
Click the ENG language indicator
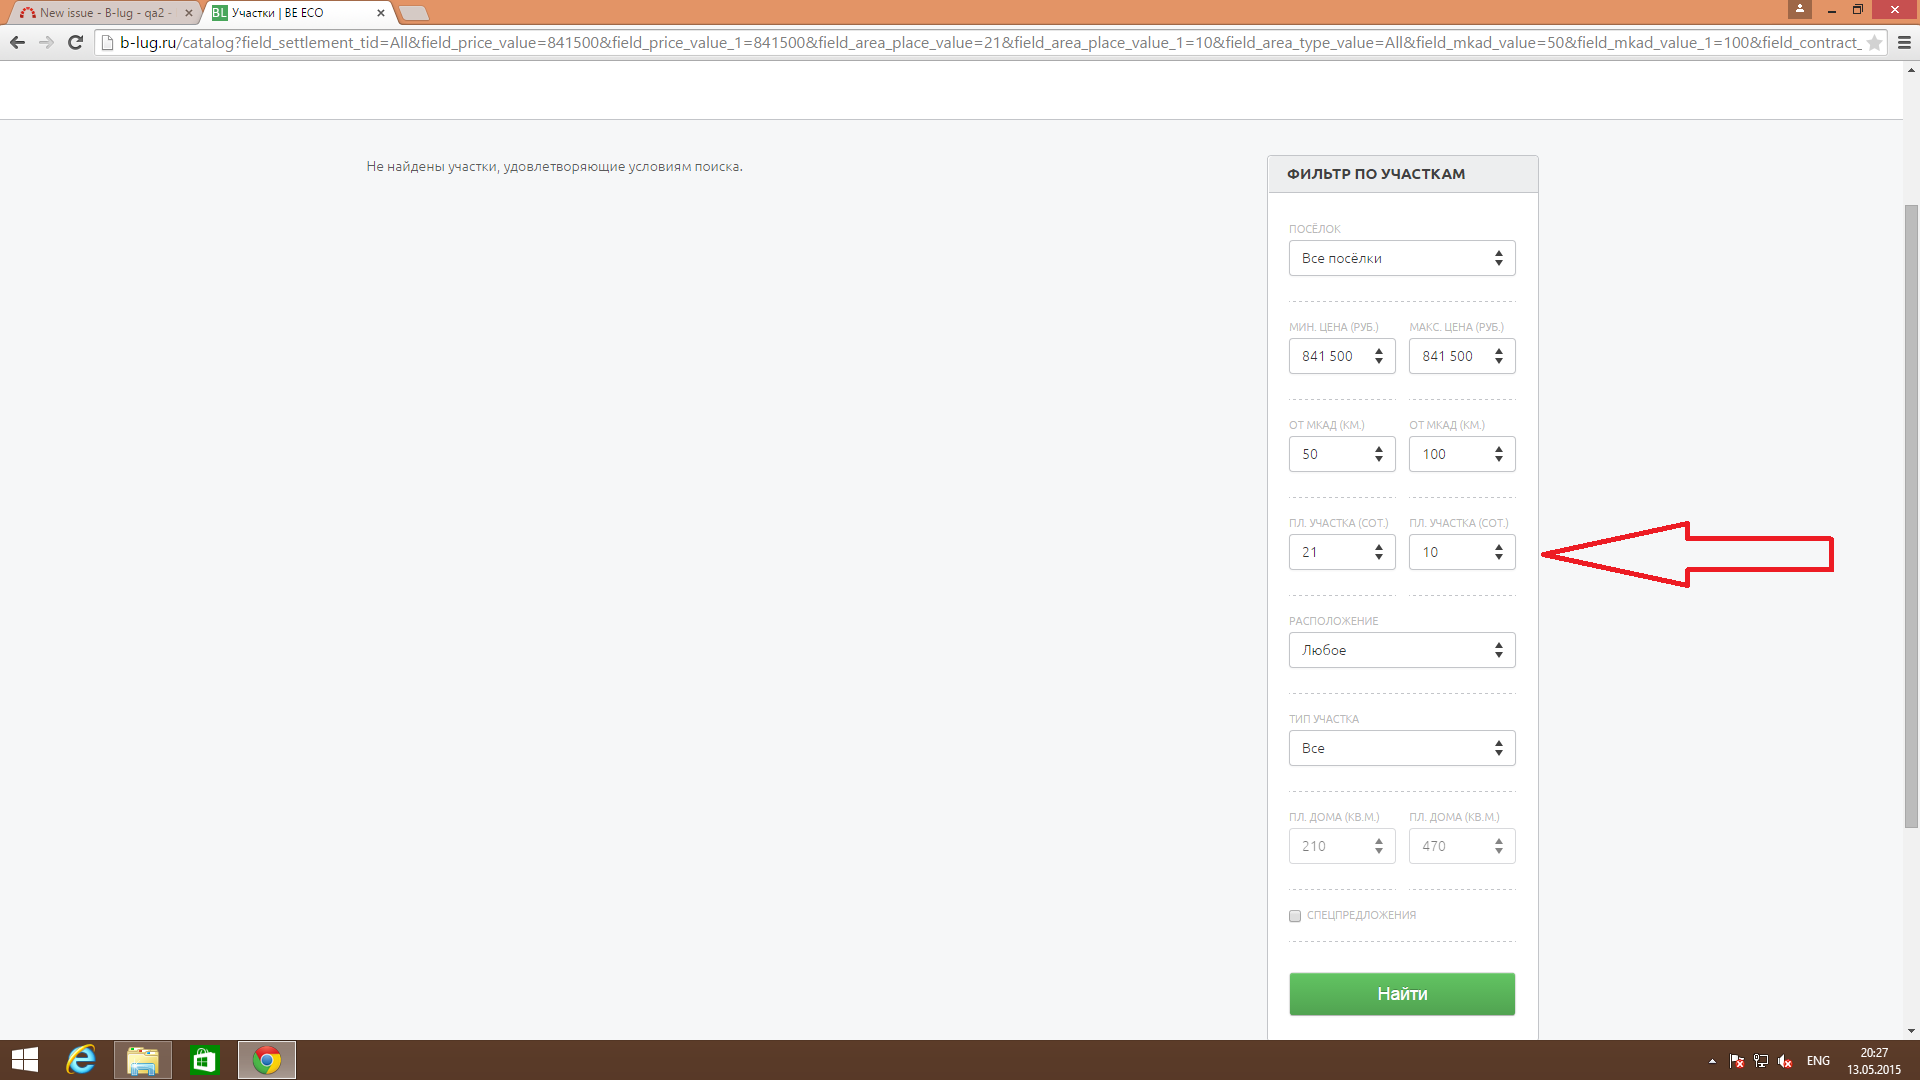pyautogui.click(x=1818, y=1061)
